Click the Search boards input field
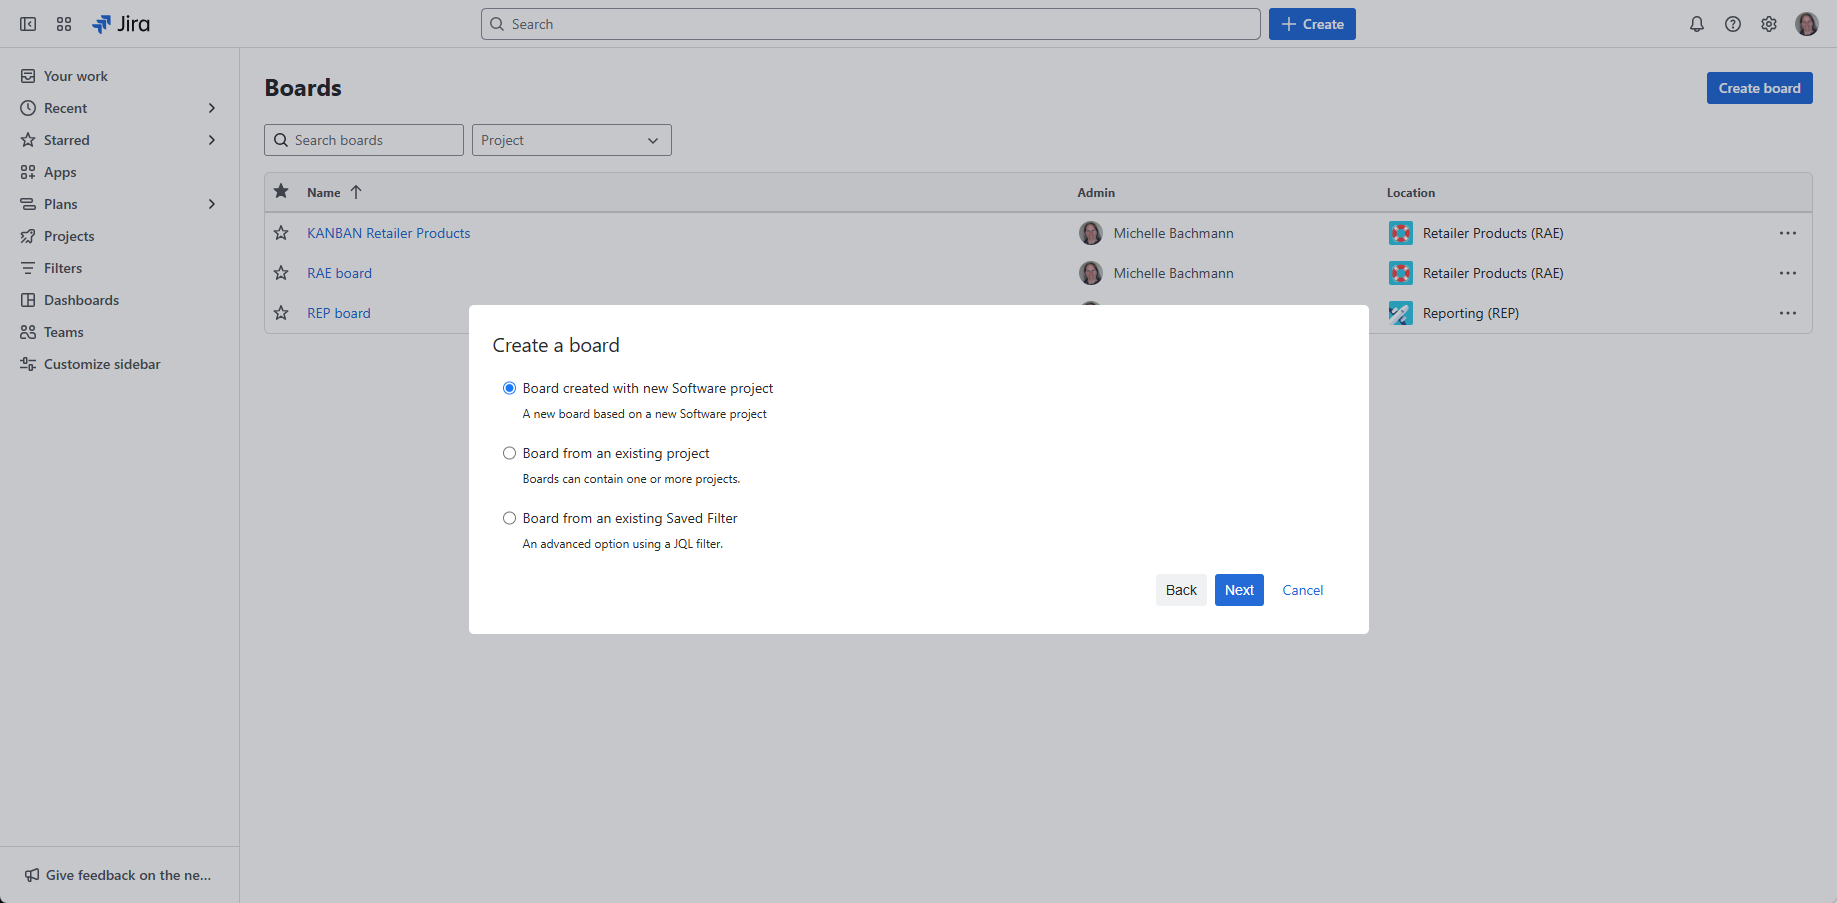 (x=363, y=140)
